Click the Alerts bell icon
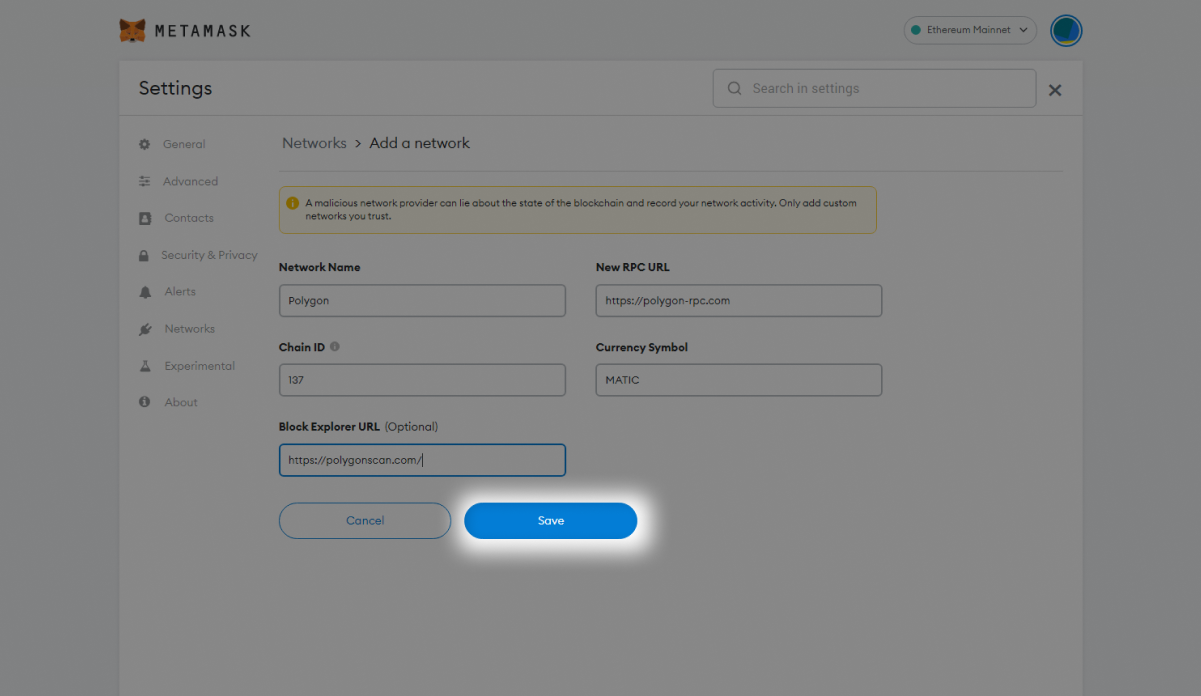The height and width of the screenshot is (696, 1201). tap(144, 292)
